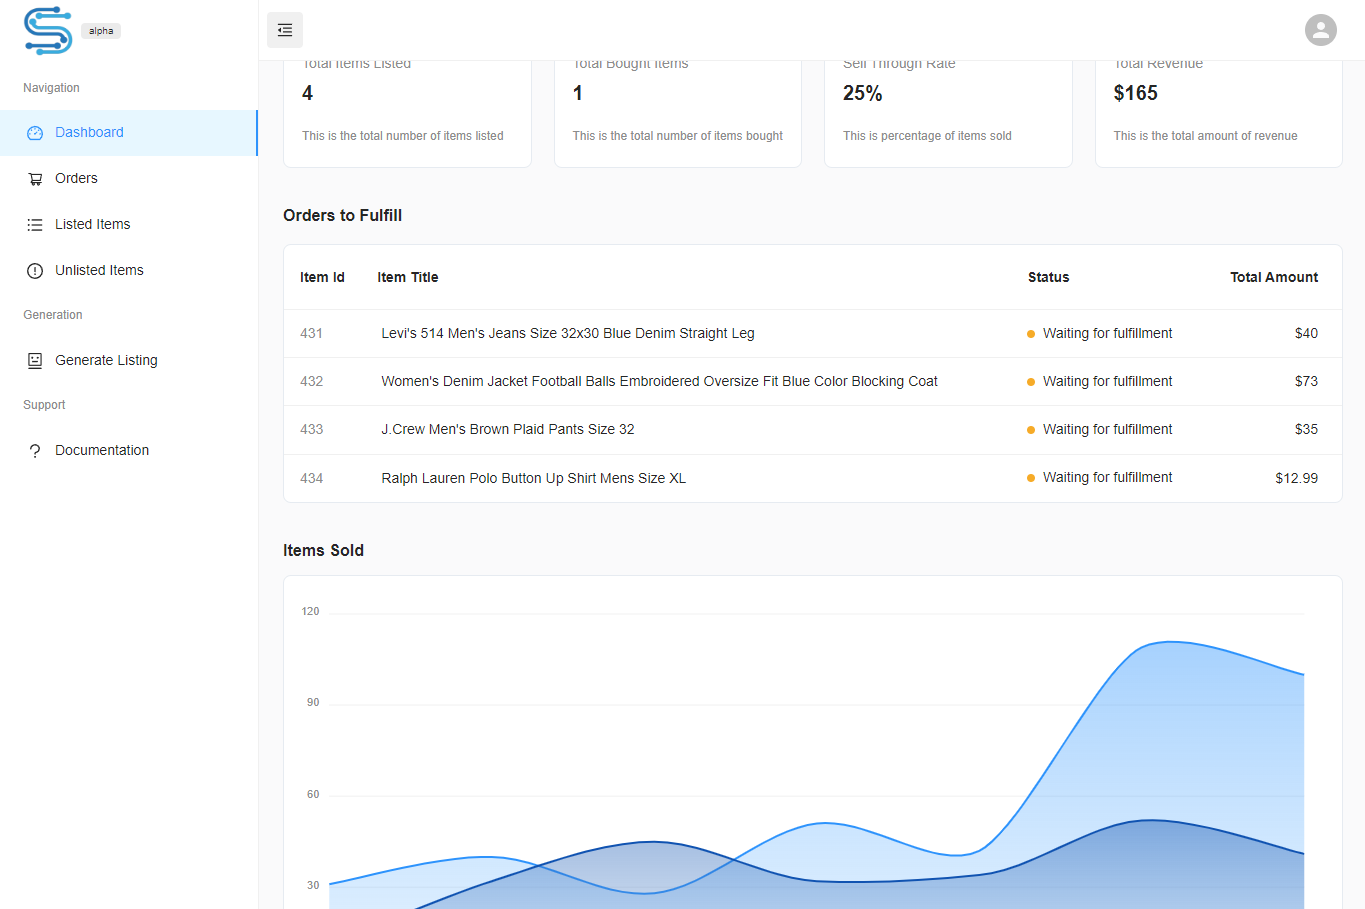Select the Levi's 514 Jeans order row
This screenshot has height=909, width=1365.
point(567,334)
